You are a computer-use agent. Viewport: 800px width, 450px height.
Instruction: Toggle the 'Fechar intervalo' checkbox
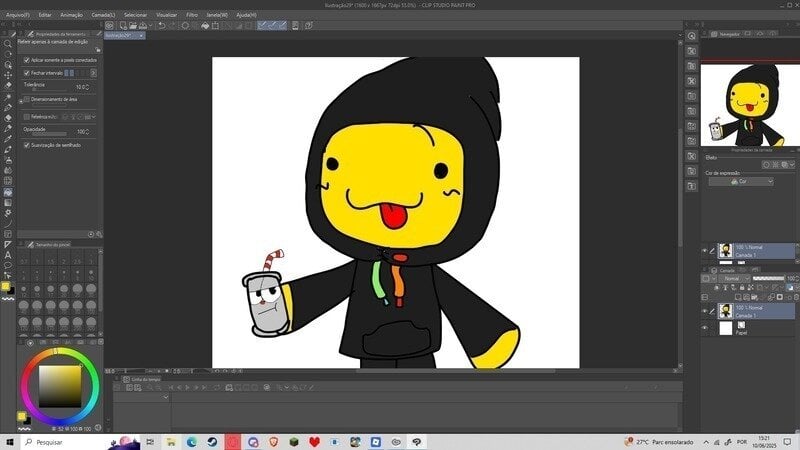pos(27,73)
